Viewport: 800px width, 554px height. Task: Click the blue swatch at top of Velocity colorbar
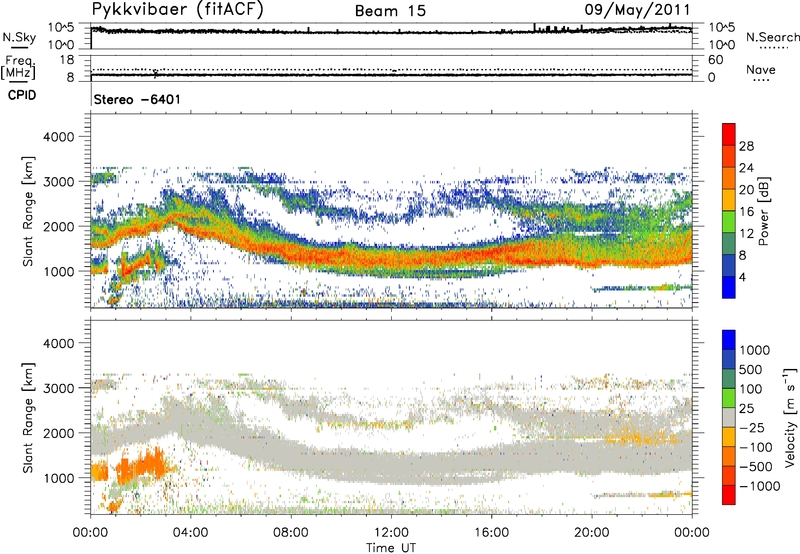729,340
